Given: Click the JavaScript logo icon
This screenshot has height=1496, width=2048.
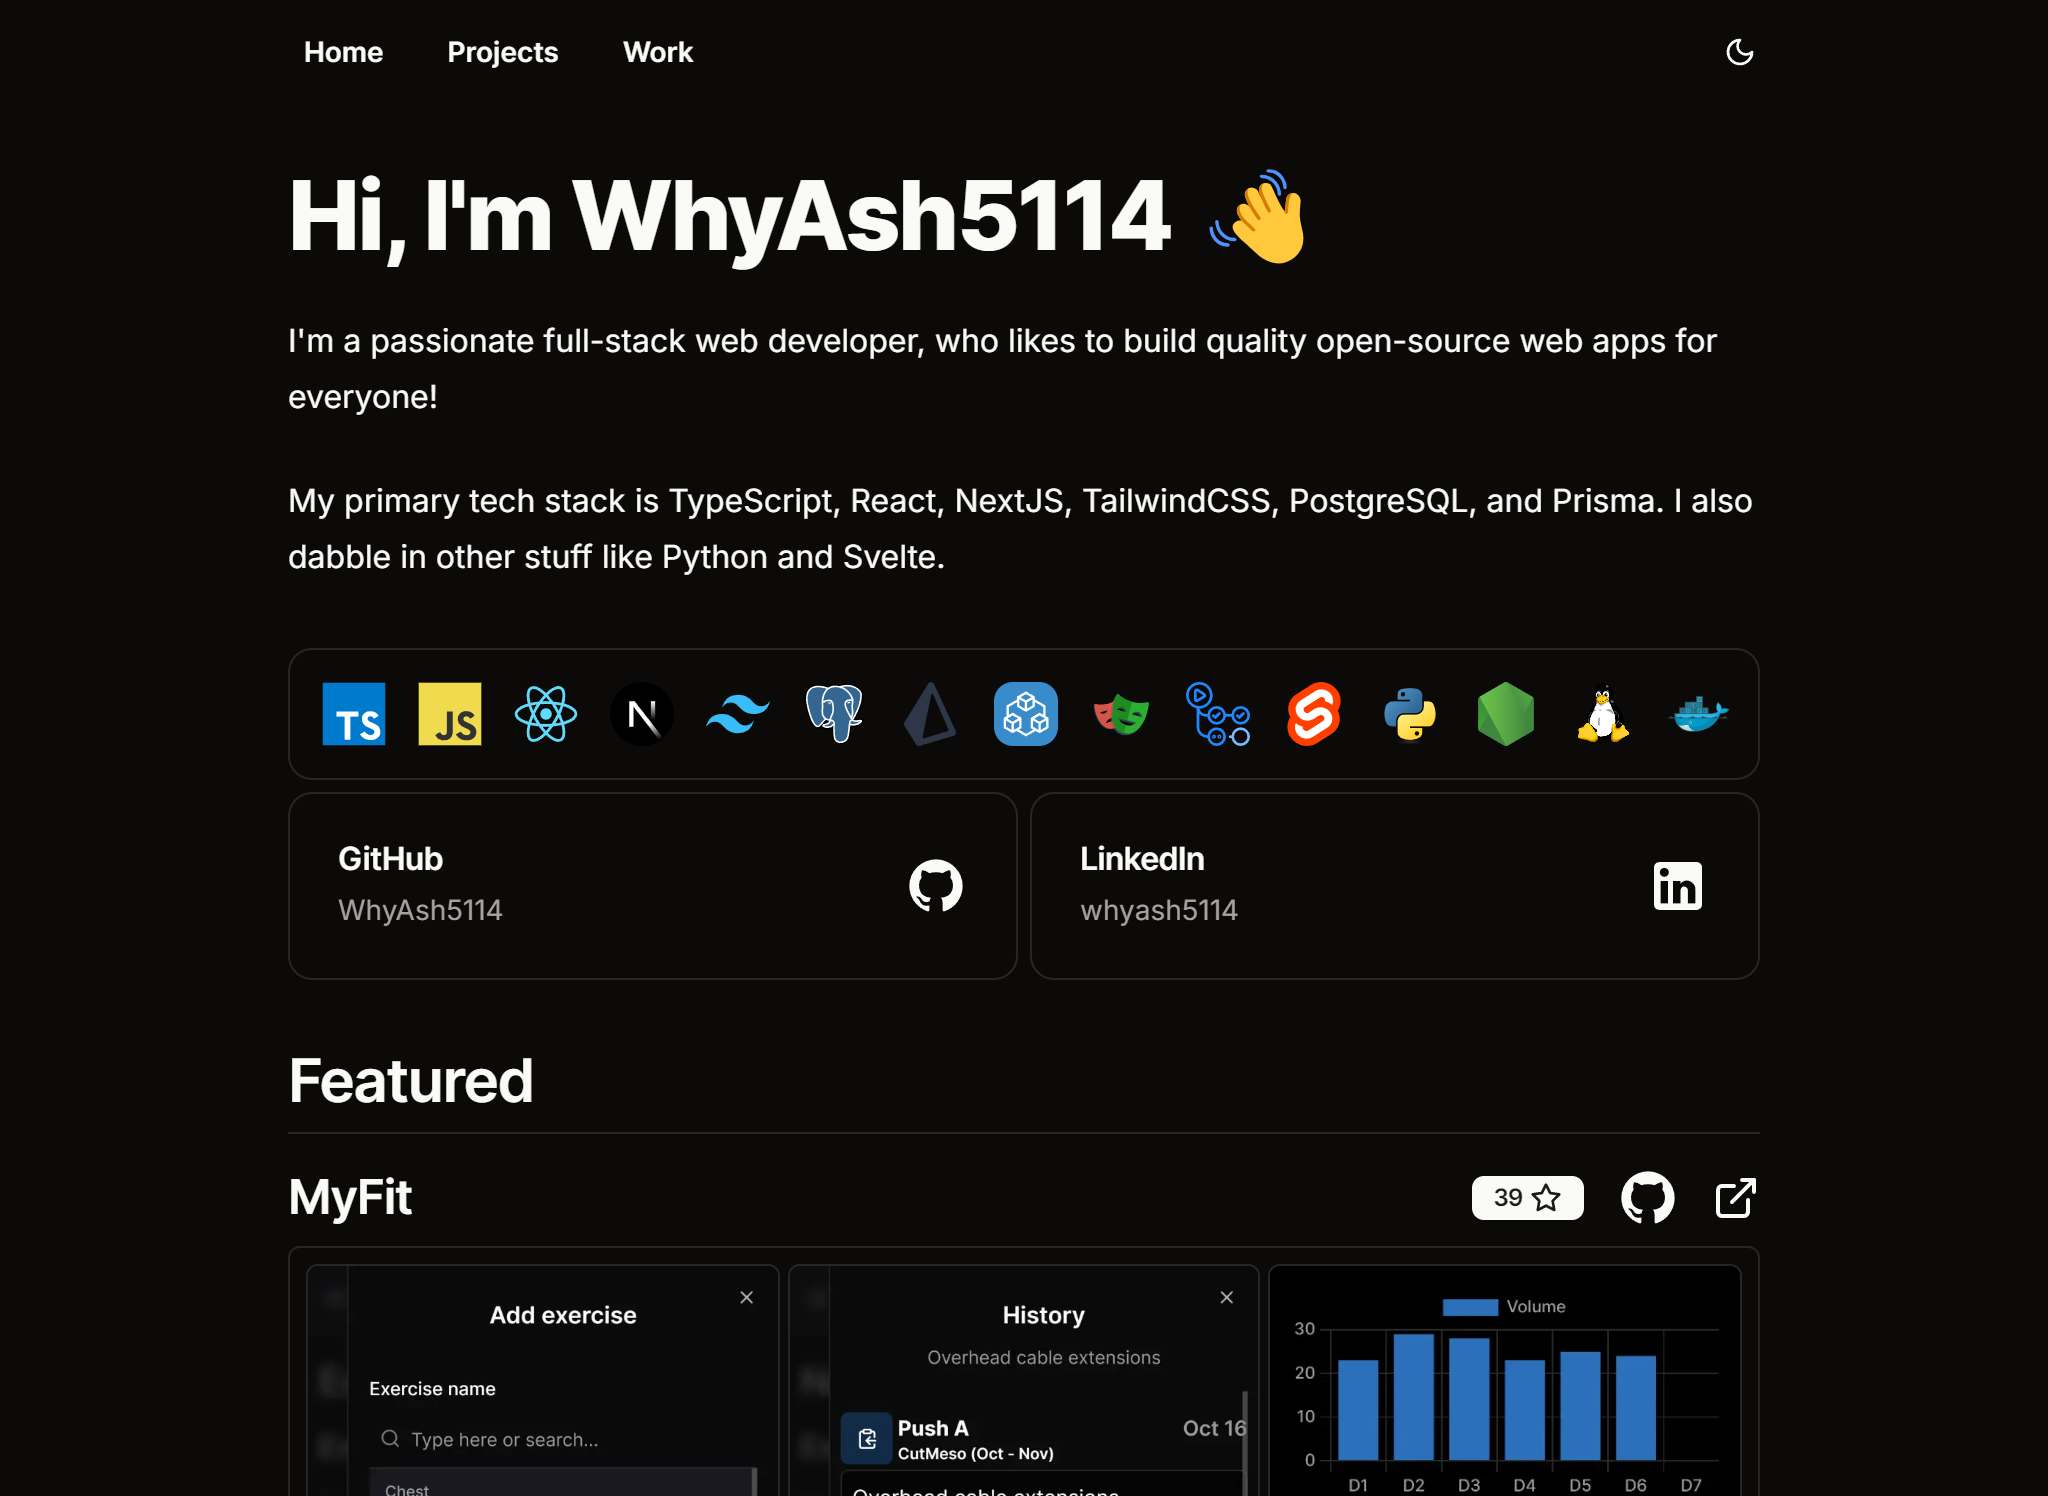Looking at the screenshot, I should tap(450, 714).
